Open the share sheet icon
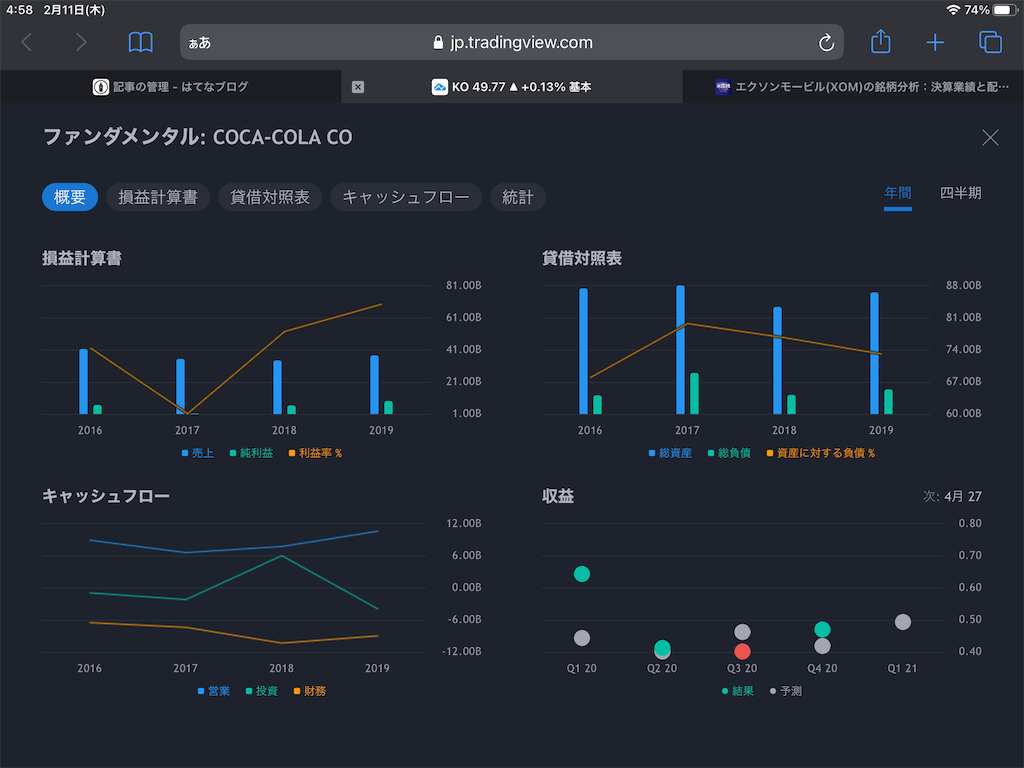This screenshot has width=1024, height=768. tap(880, 41)
